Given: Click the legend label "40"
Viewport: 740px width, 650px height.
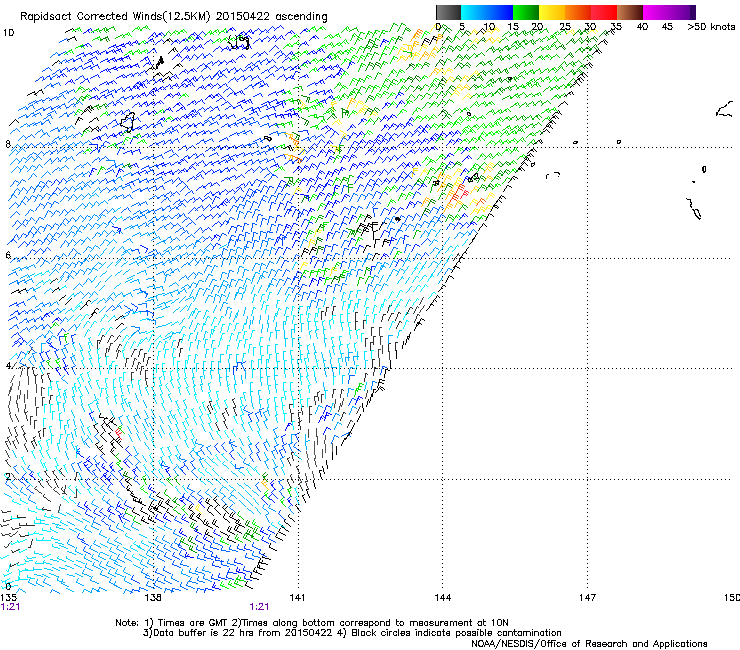Looking at the screenshot, I should [x=642, y=26].
